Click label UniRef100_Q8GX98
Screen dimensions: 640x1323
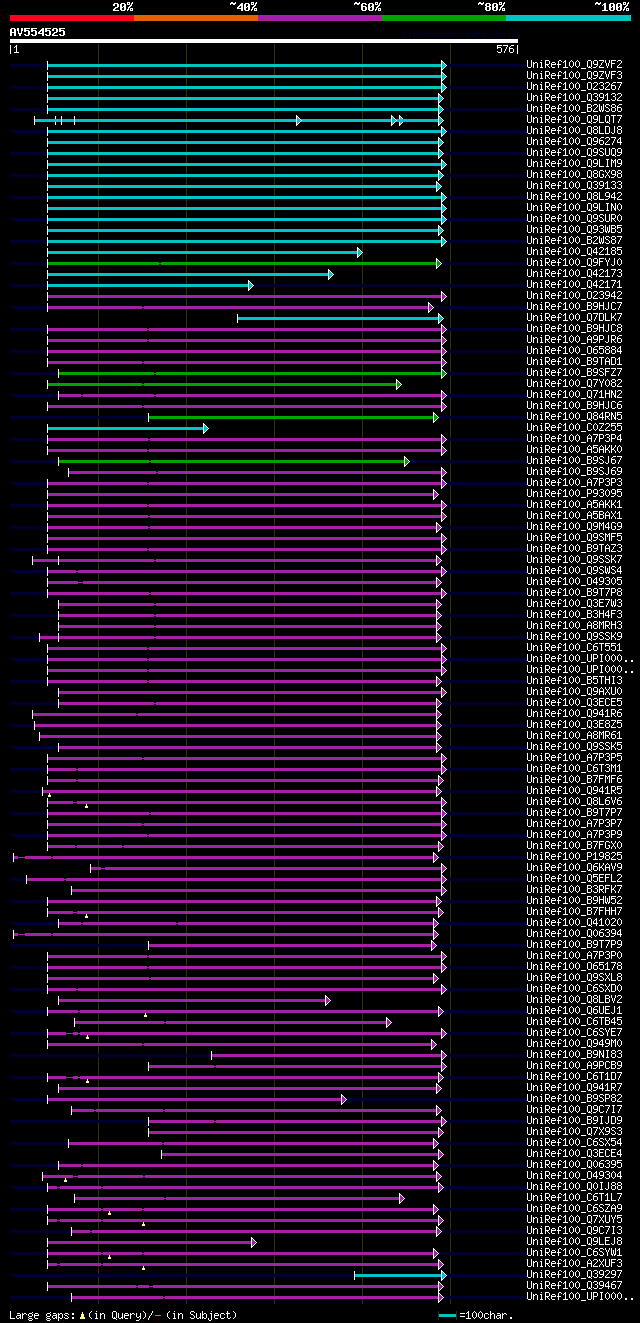tap(574, 175)
